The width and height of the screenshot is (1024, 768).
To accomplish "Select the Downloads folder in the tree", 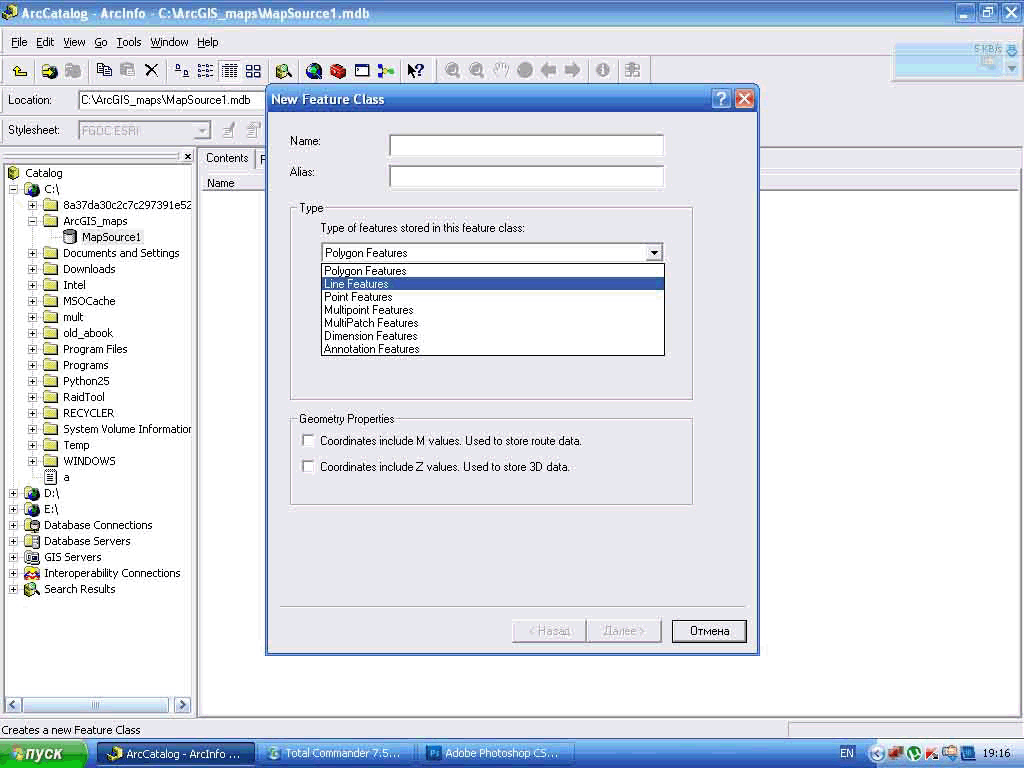I will click(89, 269).
